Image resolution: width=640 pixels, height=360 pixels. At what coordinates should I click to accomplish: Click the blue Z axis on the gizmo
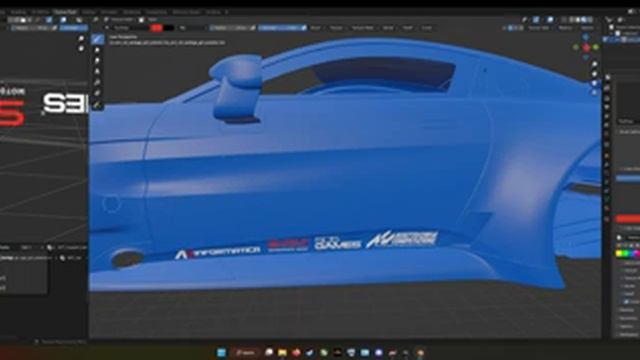586,38
